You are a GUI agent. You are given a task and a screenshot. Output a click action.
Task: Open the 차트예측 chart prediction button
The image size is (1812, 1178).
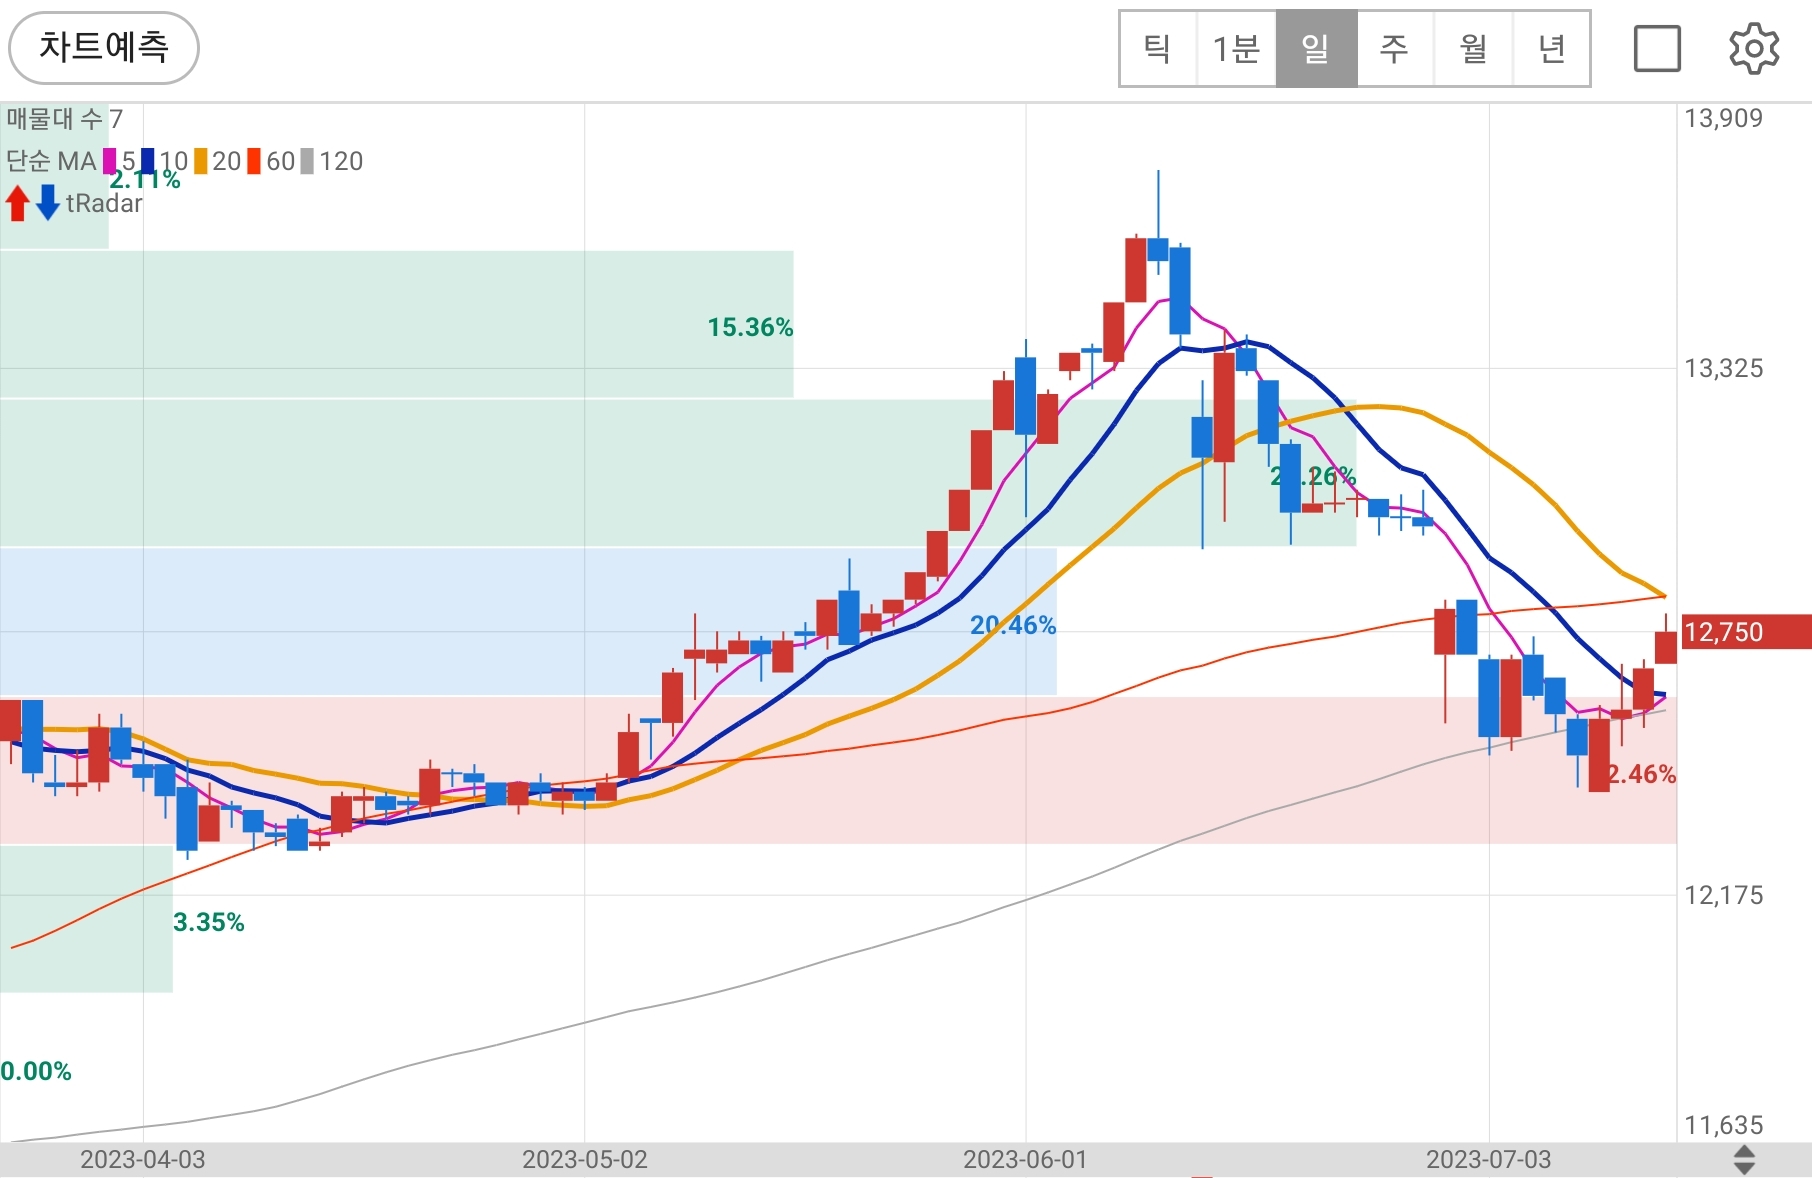pos(104,47)
